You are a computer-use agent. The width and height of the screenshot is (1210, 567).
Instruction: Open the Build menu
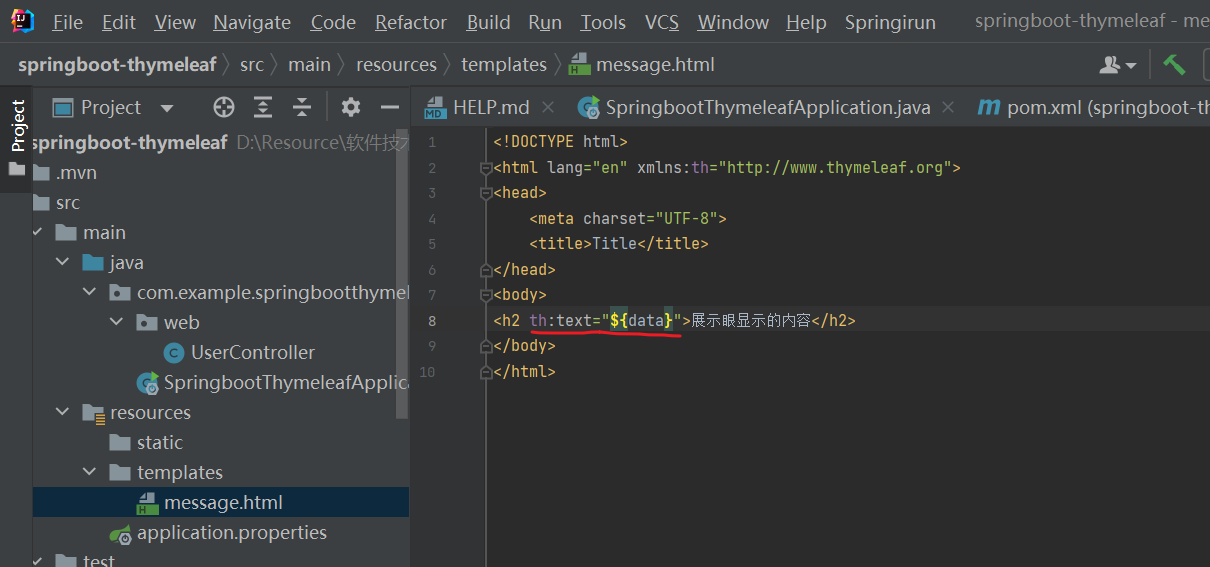point(488,22)
